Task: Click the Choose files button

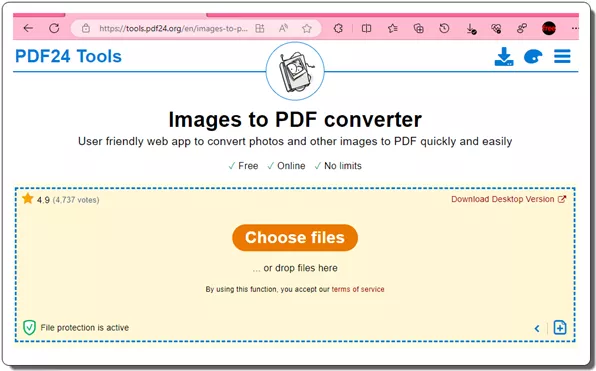Action: 295,238
